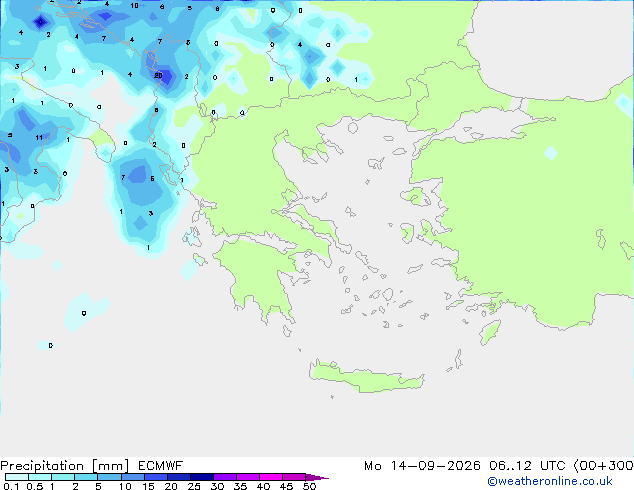Select the 10–15 mm blue legend swatch

(132, 477)
